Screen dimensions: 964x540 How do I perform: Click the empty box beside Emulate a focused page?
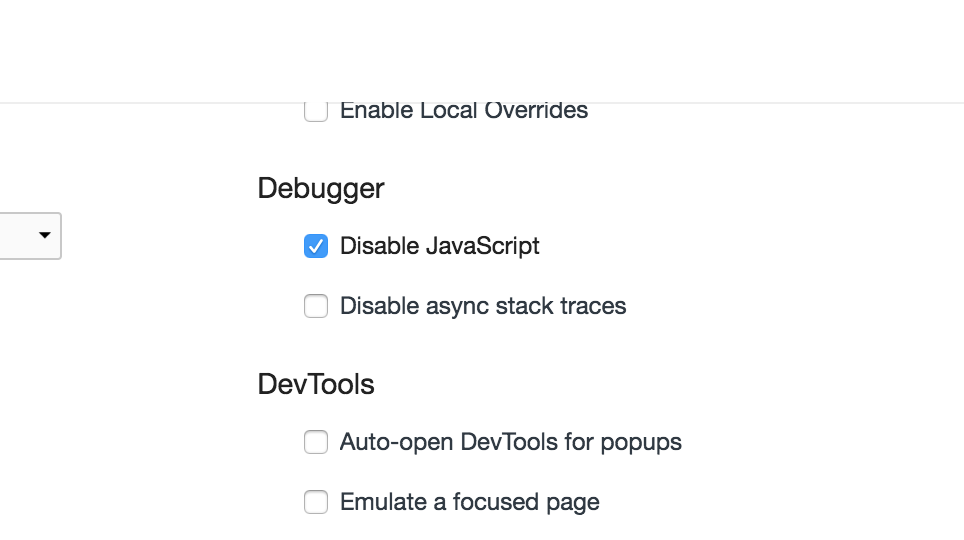click(x=316, y=502)
